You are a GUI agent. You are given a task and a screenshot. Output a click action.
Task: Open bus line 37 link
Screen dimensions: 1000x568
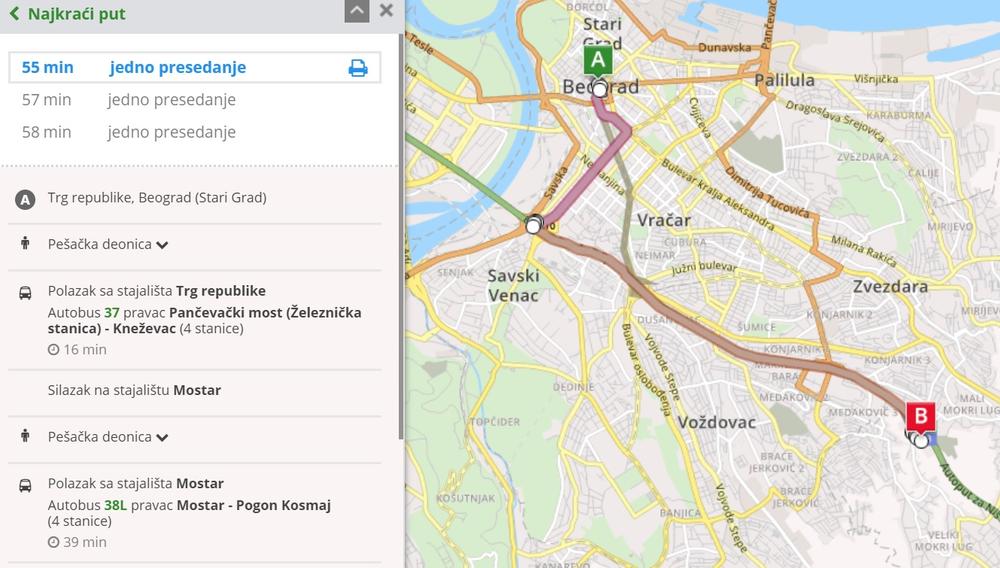click(x=112, y=312)
